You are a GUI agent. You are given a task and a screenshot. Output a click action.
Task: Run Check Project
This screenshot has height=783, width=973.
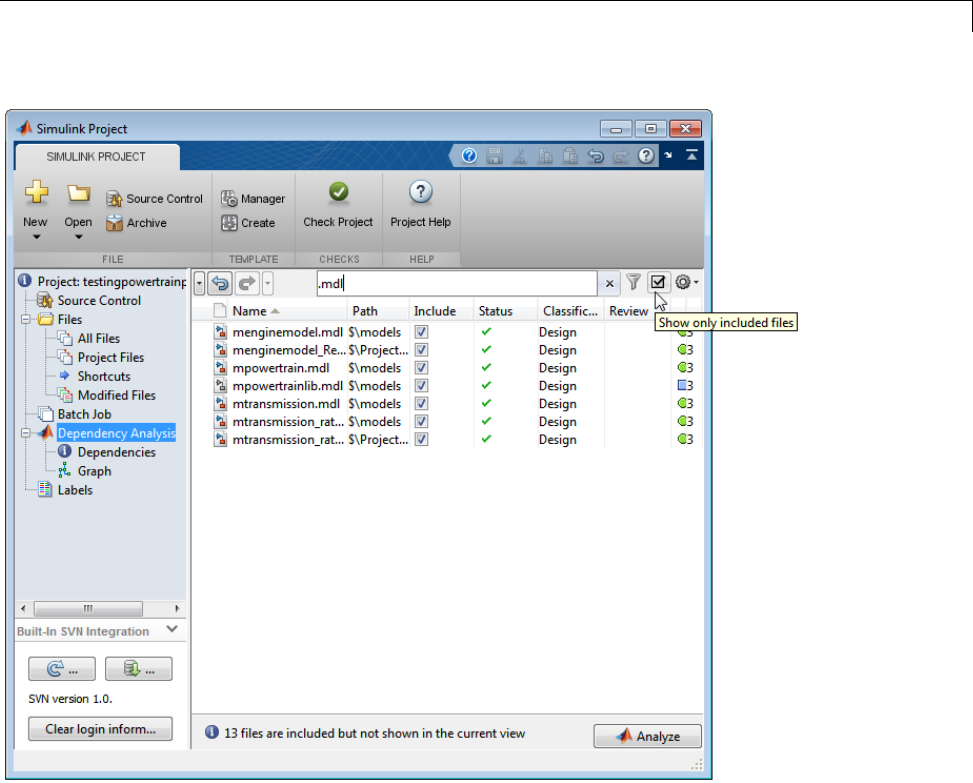point(338,205)
